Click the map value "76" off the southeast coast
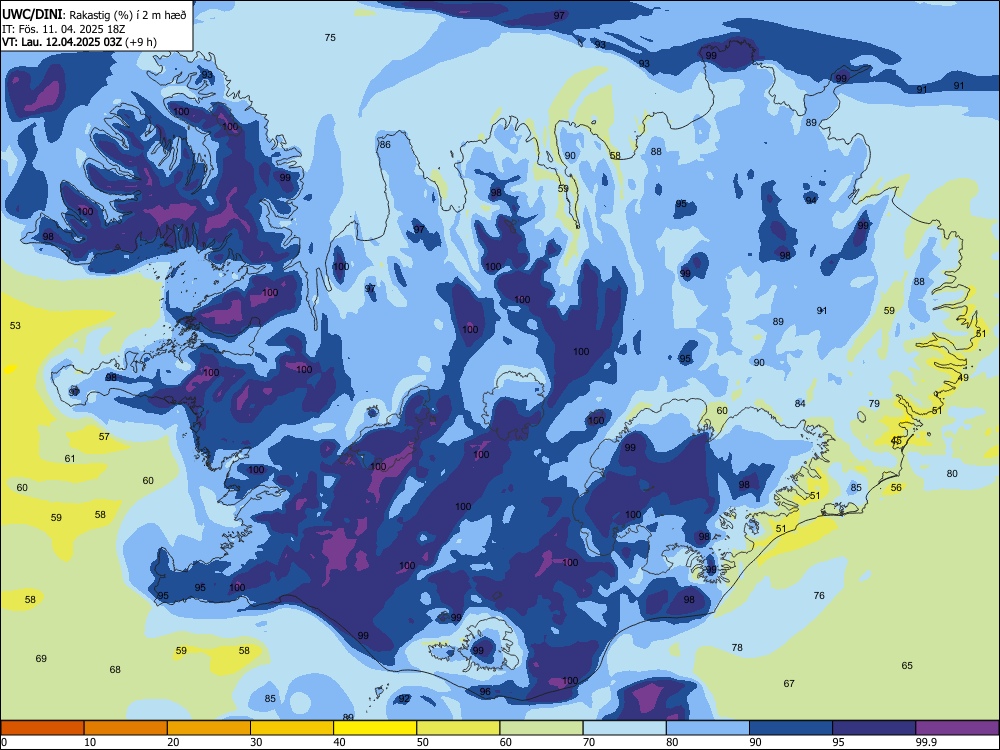This screenshot has height=750, width=1000. point(819,596)
